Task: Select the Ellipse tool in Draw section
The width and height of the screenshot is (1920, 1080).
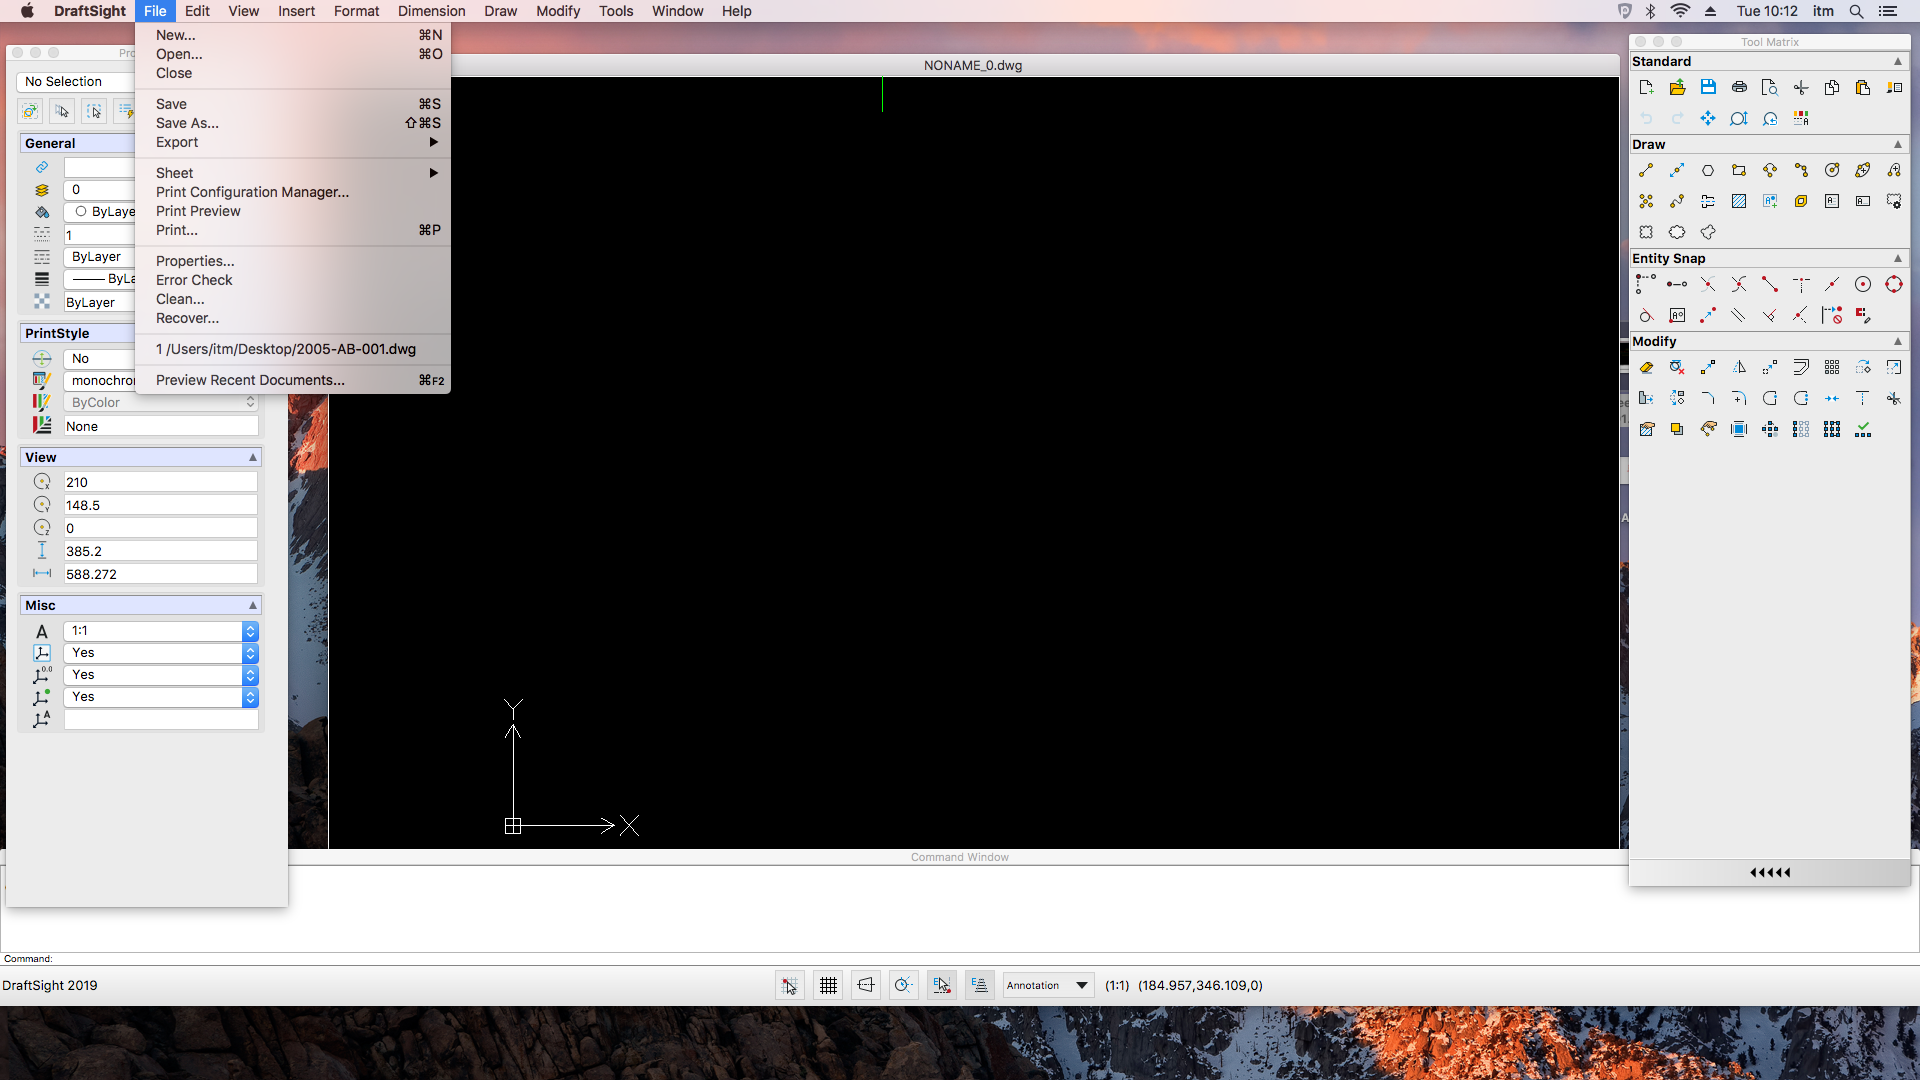Action: [x=1863, y=171]
